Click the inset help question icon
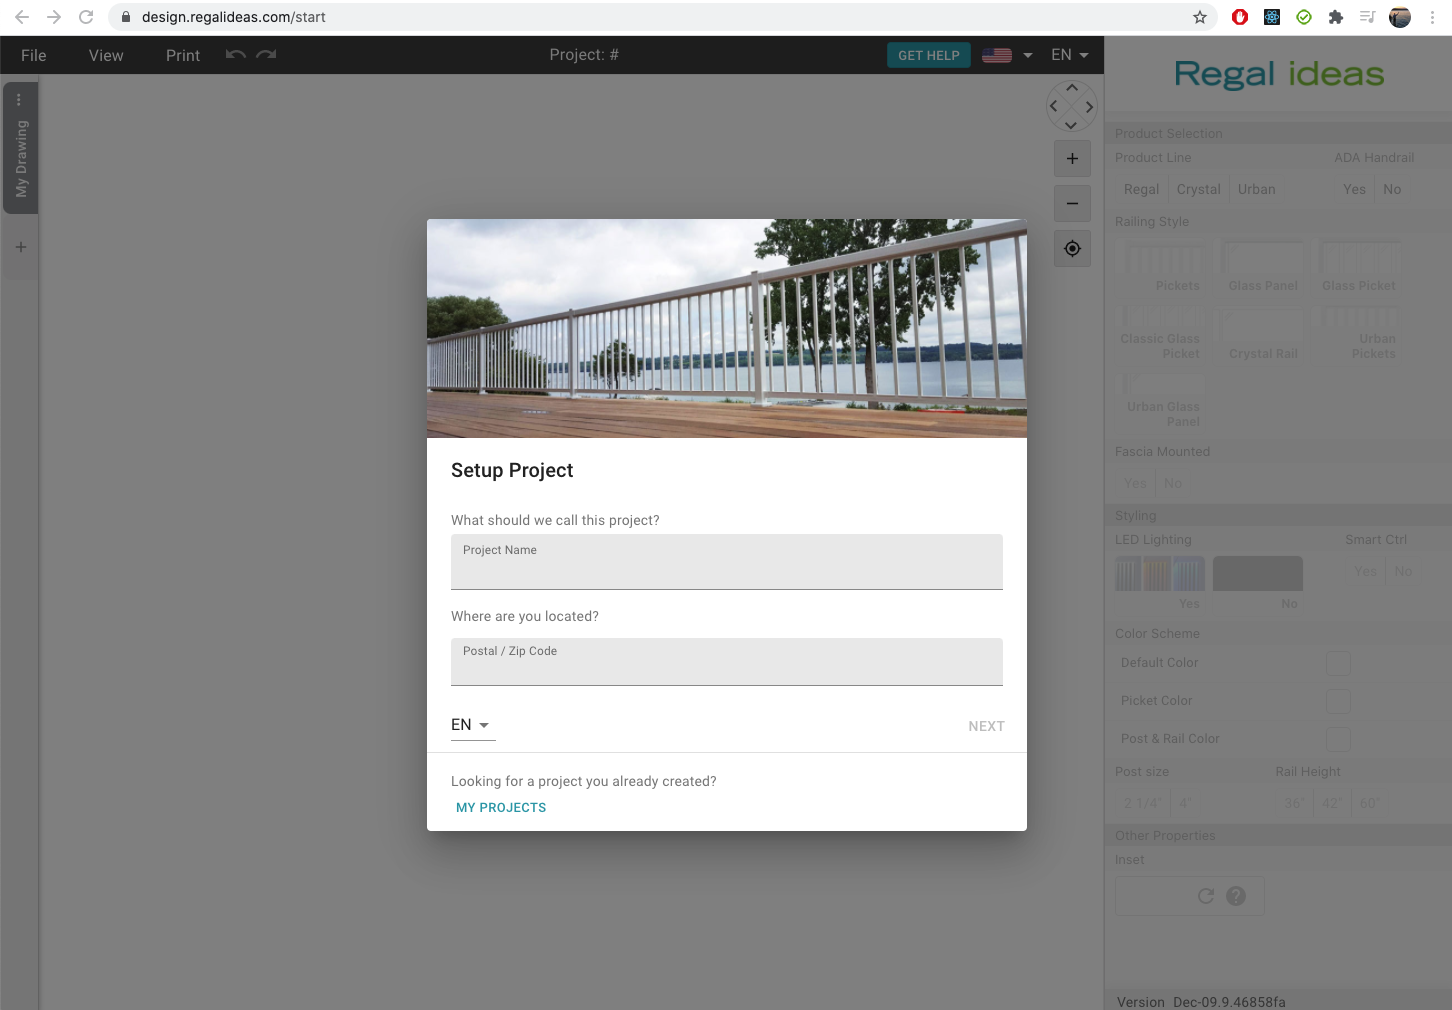Viewport: 1452px width, 1010px height. [x=1236, y=896]
